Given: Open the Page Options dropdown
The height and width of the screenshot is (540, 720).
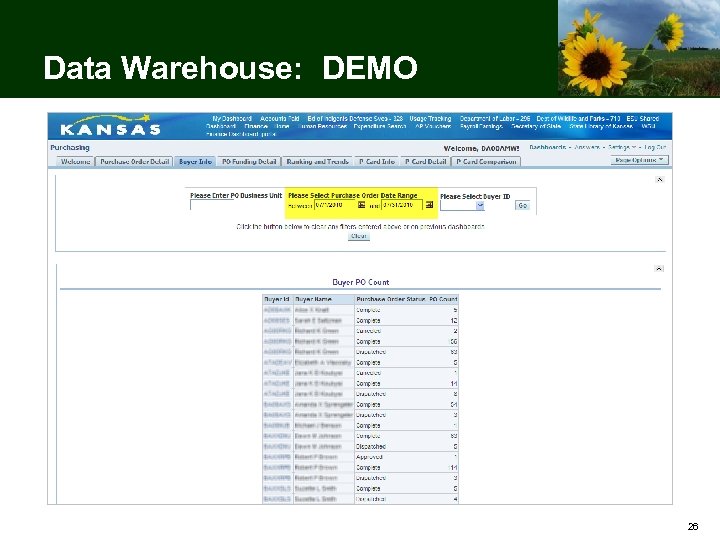Looking at the screenshot, I should (x=639, y=160).
